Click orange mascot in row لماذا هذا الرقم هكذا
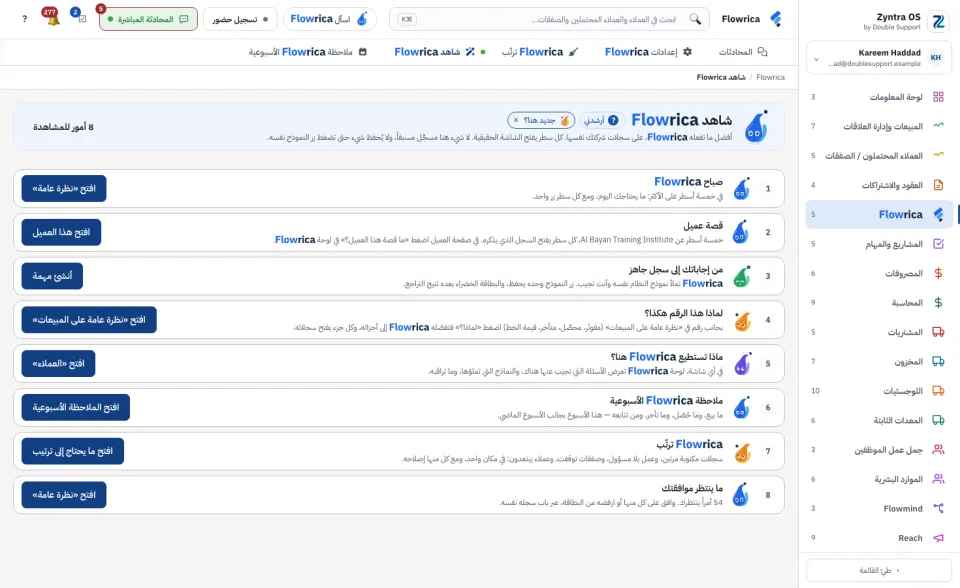Viewport: 960px width, 588px height. 743,320
